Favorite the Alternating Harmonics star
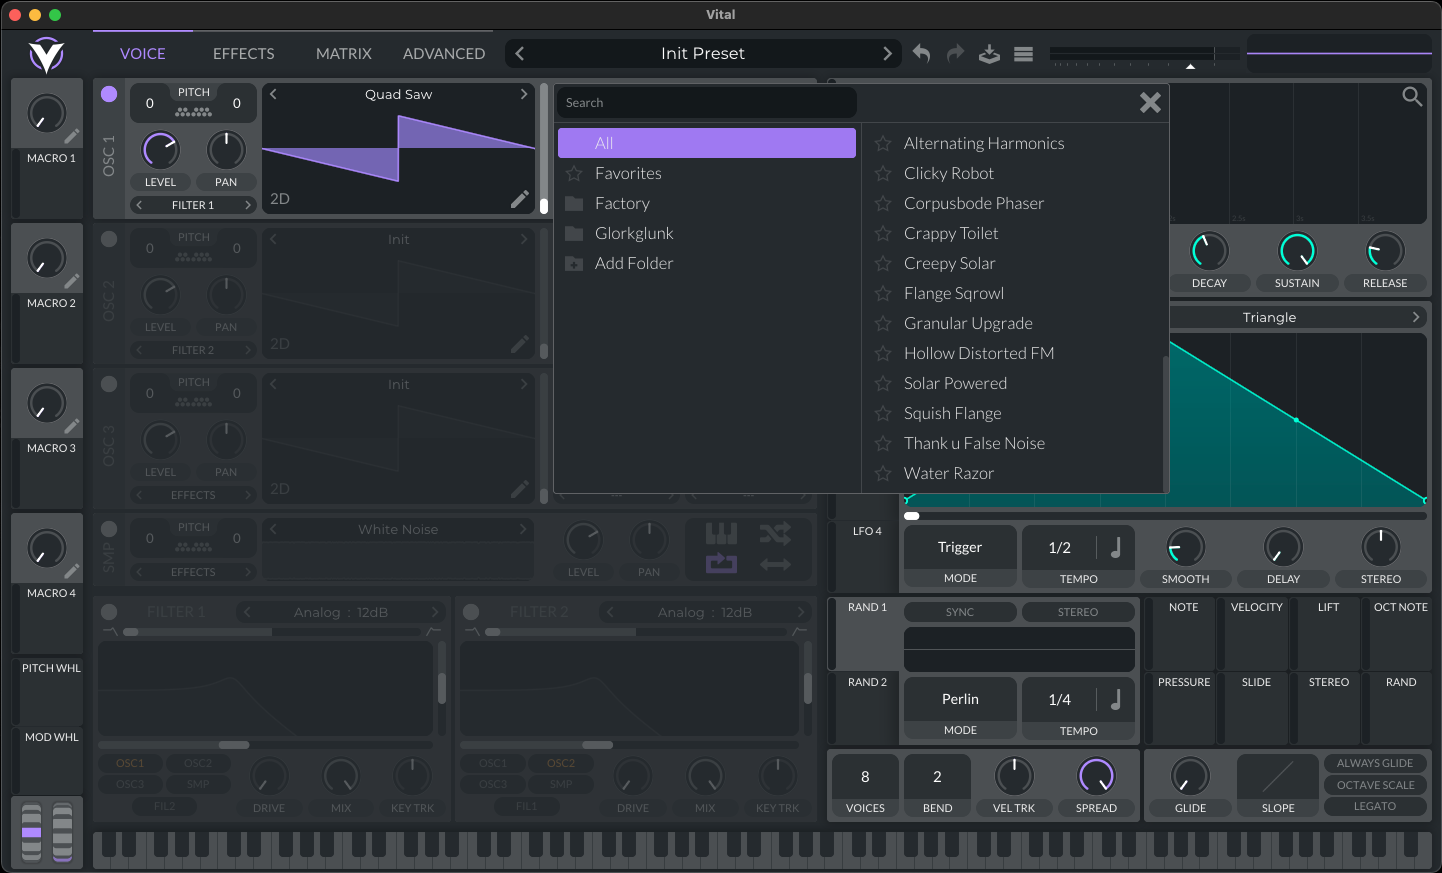The image size is (1442, 873). [883, 143]
